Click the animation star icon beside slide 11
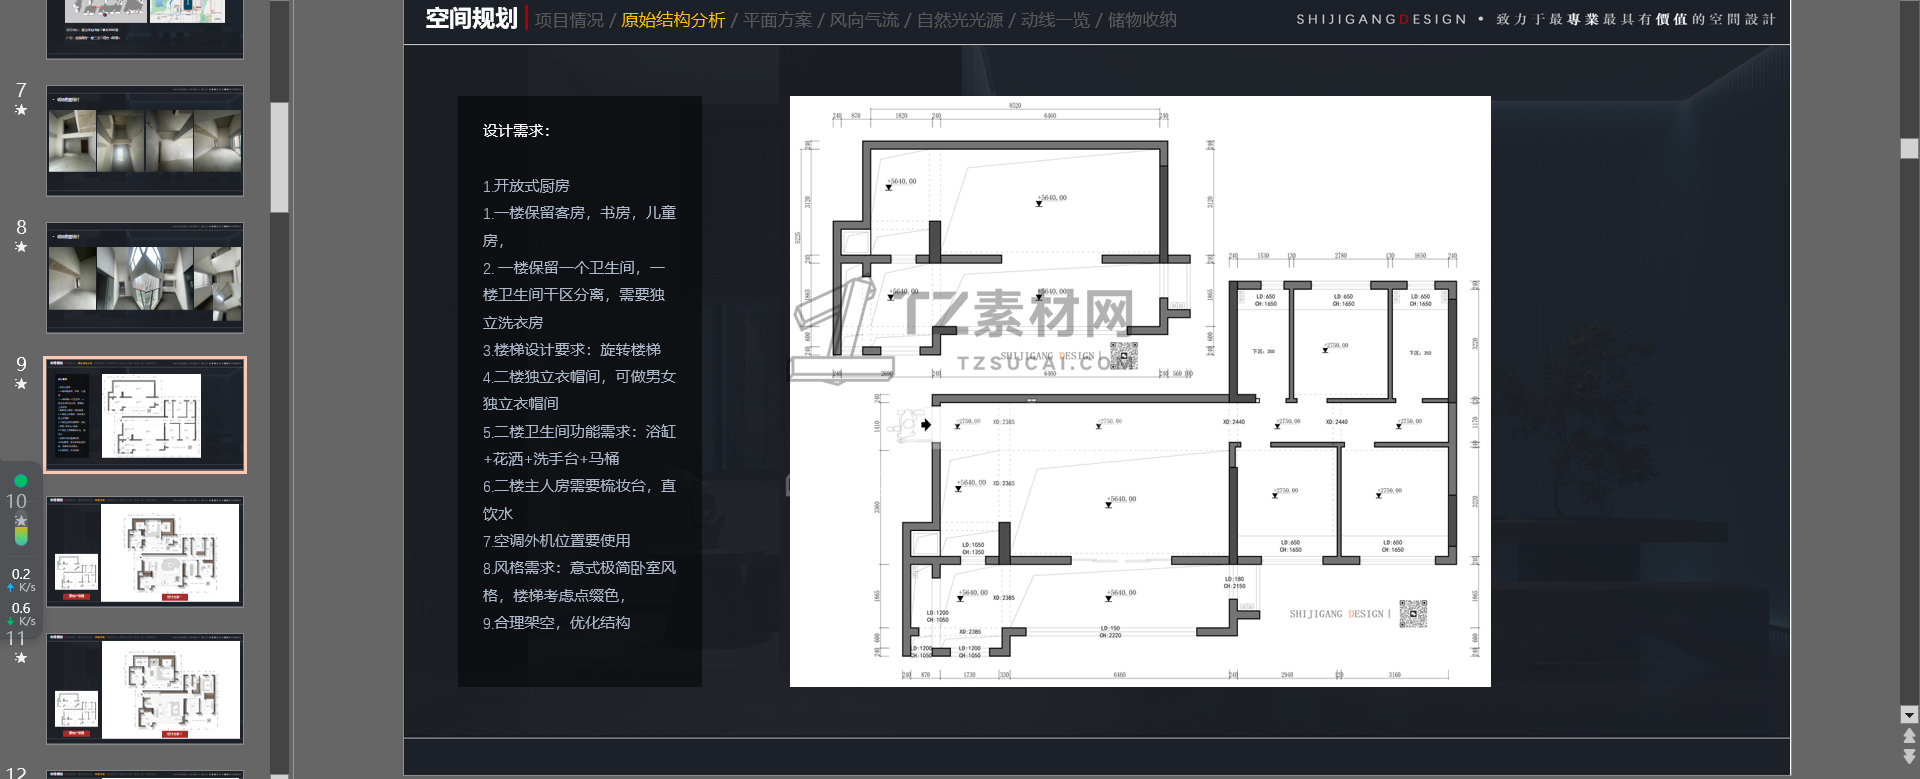Screen dimensions: 1920x779 pyautogui.click(x=21, y=658)
